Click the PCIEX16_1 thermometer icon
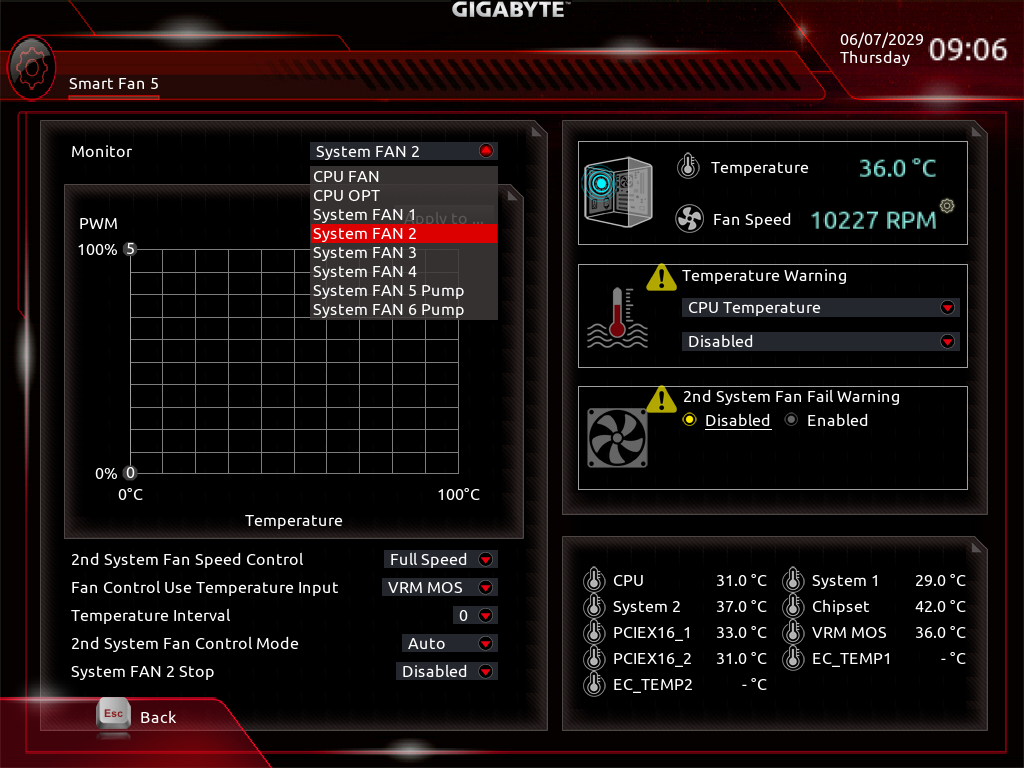 594,632
